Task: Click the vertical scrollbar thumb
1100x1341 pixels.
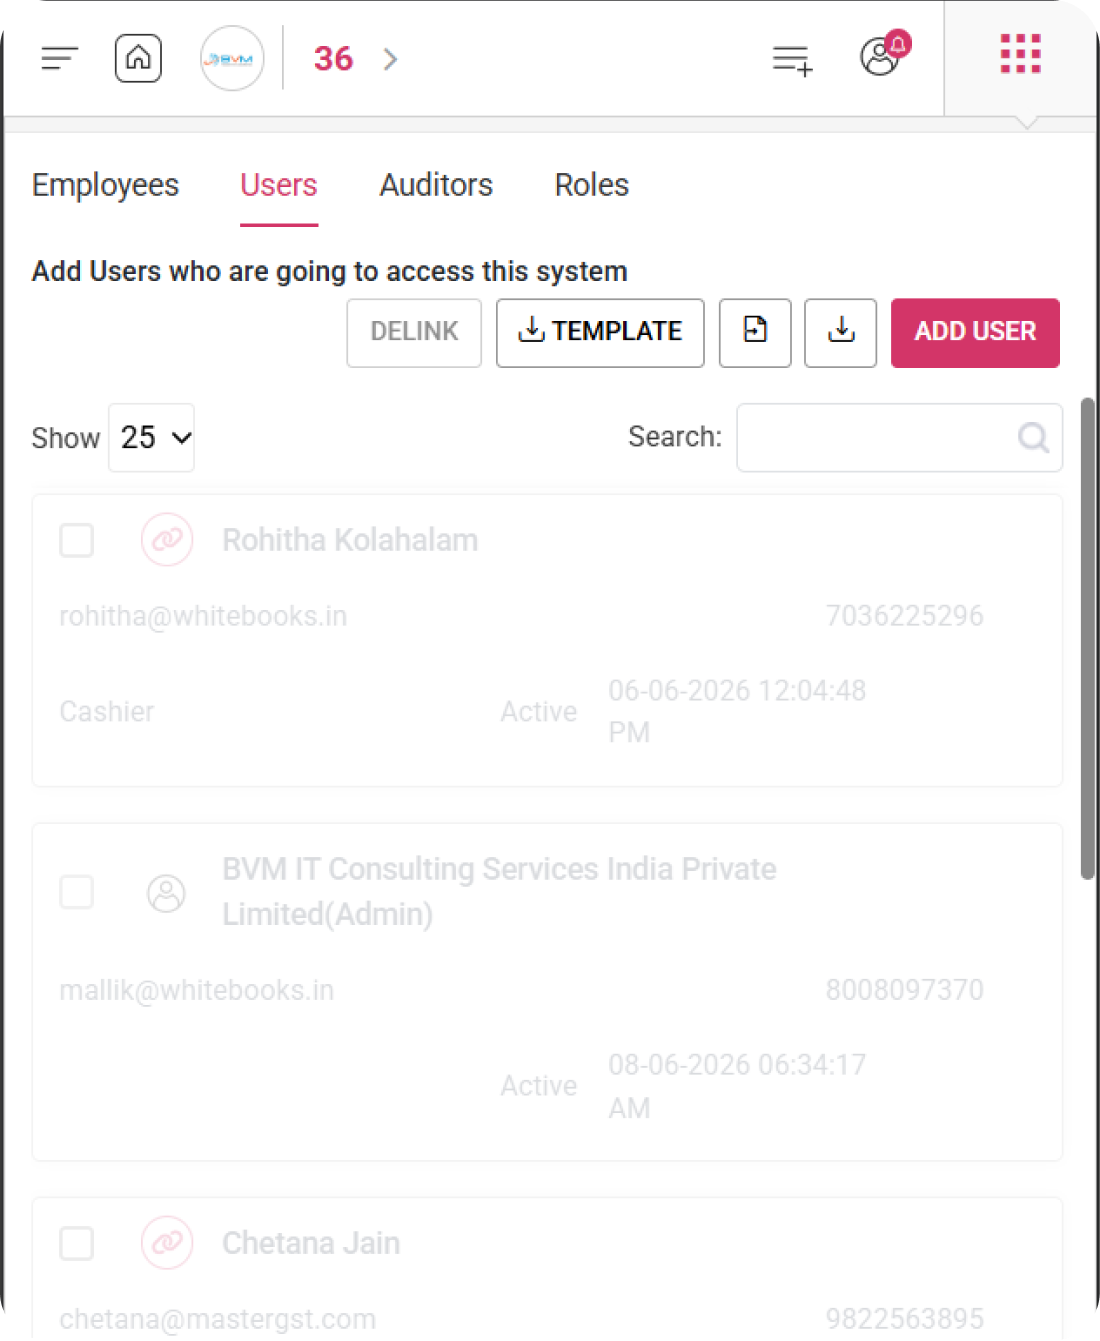Action: click(x=1088, y=638)
